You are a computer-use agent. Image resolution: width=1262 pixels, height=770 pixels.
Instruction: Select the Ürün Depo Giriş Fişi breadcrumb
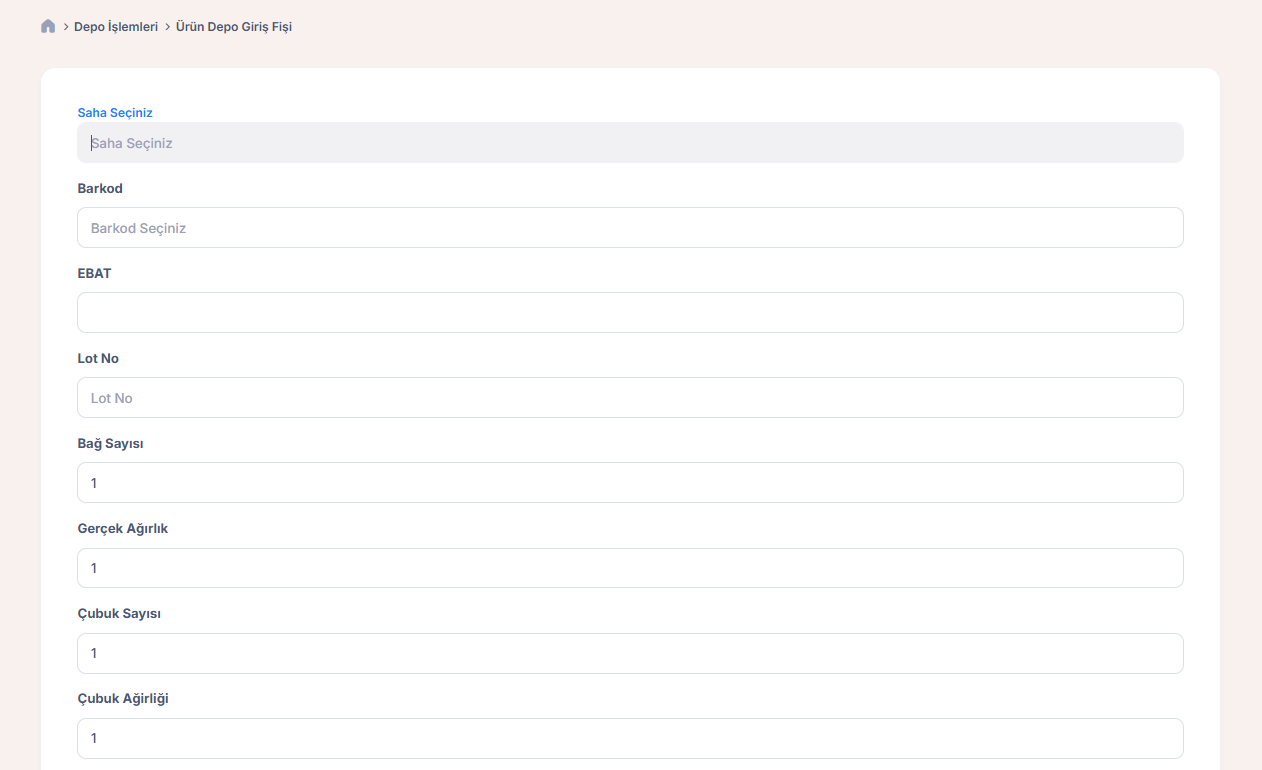[233, 27]
